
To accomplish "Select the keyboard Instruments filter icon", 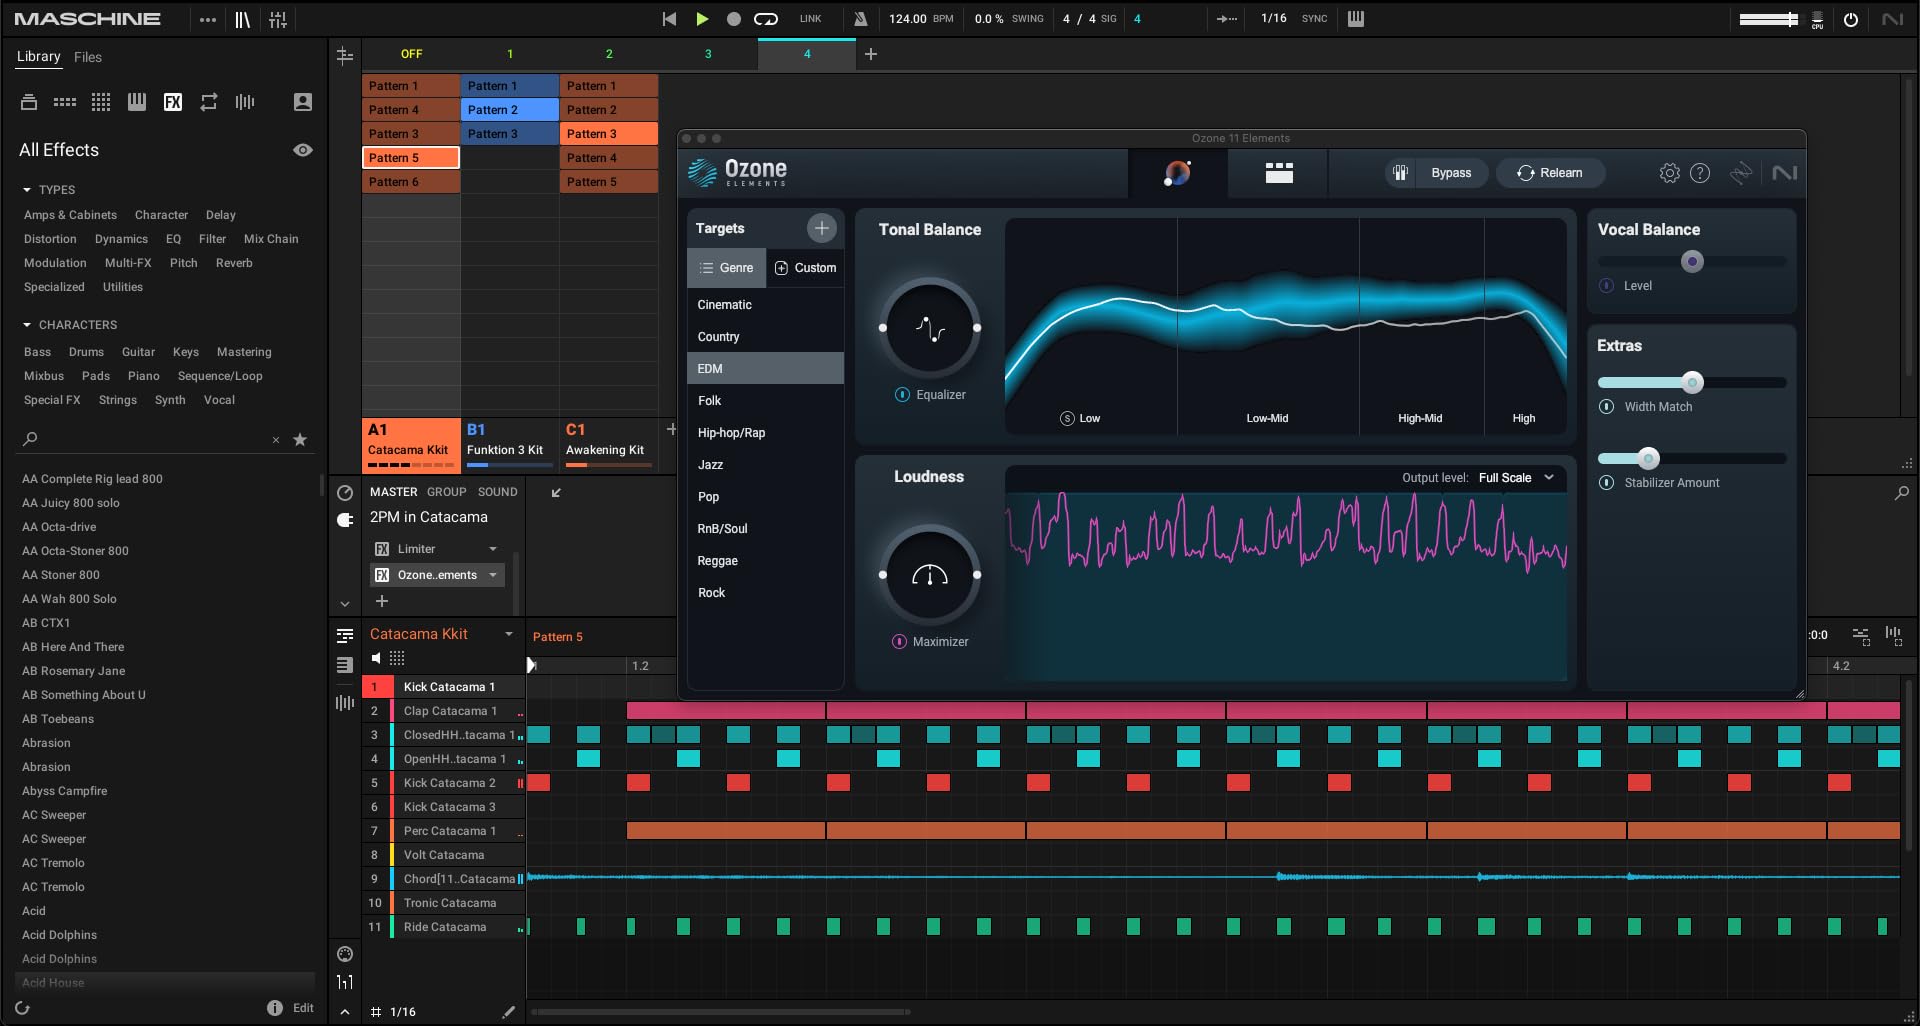I will (136, 101).
